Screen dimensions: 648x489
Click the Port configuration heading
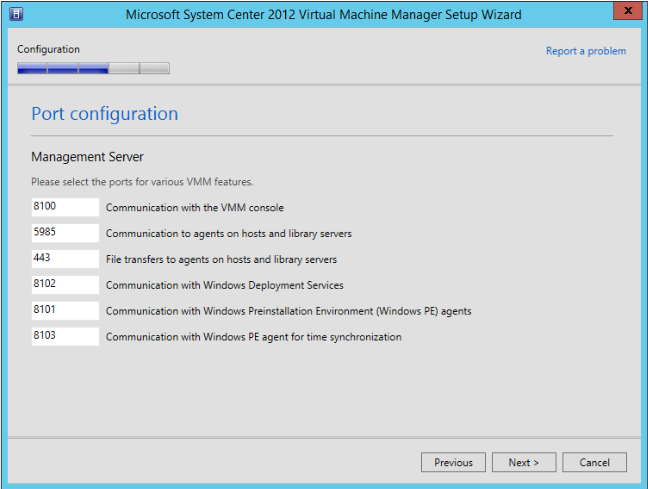[x=105, y=114]
